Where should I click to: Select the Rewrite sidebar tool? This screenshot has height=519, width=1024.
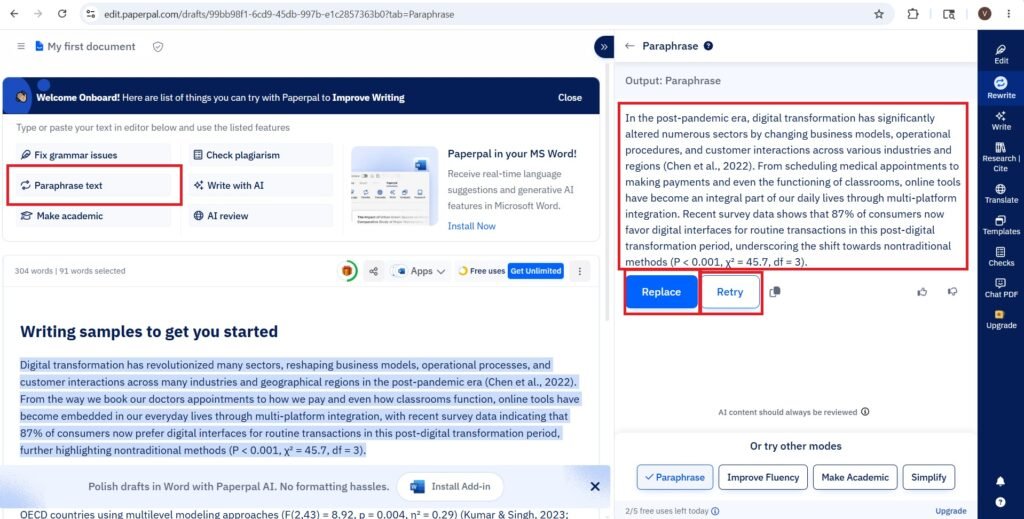tap(1000, 87)
